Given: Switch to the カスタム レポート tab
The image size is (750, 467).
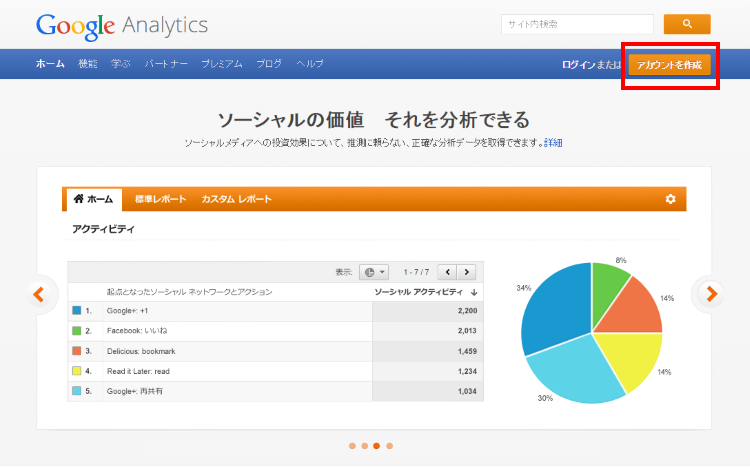Looking at the screenshot, I should [x=236, y=199].
